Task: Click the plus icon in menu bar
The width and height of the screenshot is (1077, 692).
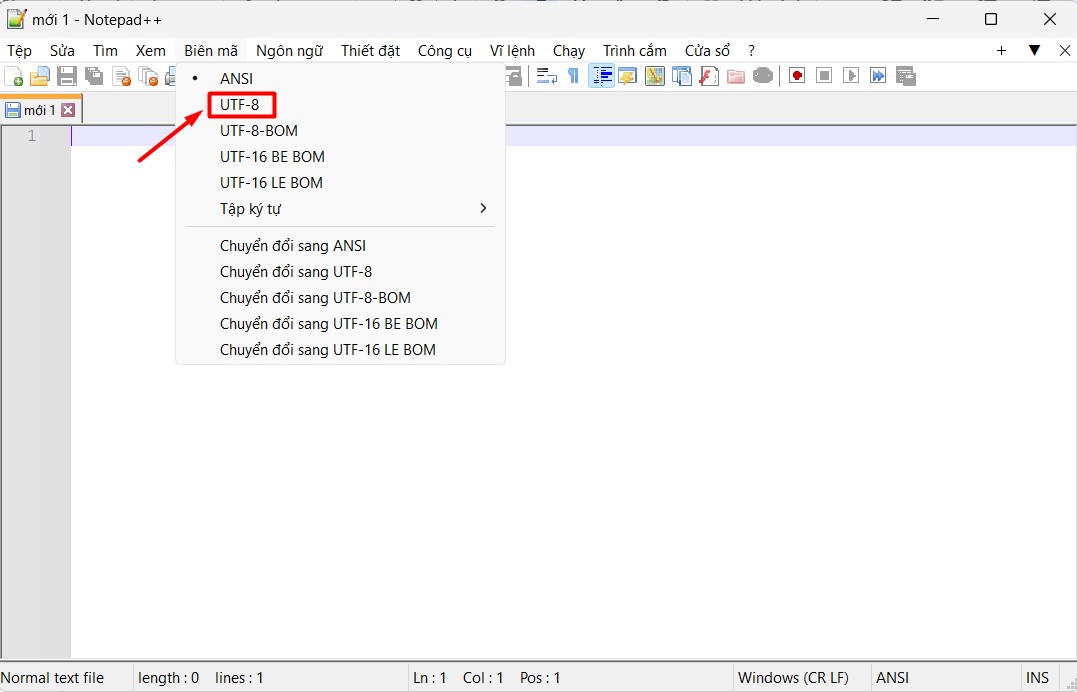Action: 1001,50
